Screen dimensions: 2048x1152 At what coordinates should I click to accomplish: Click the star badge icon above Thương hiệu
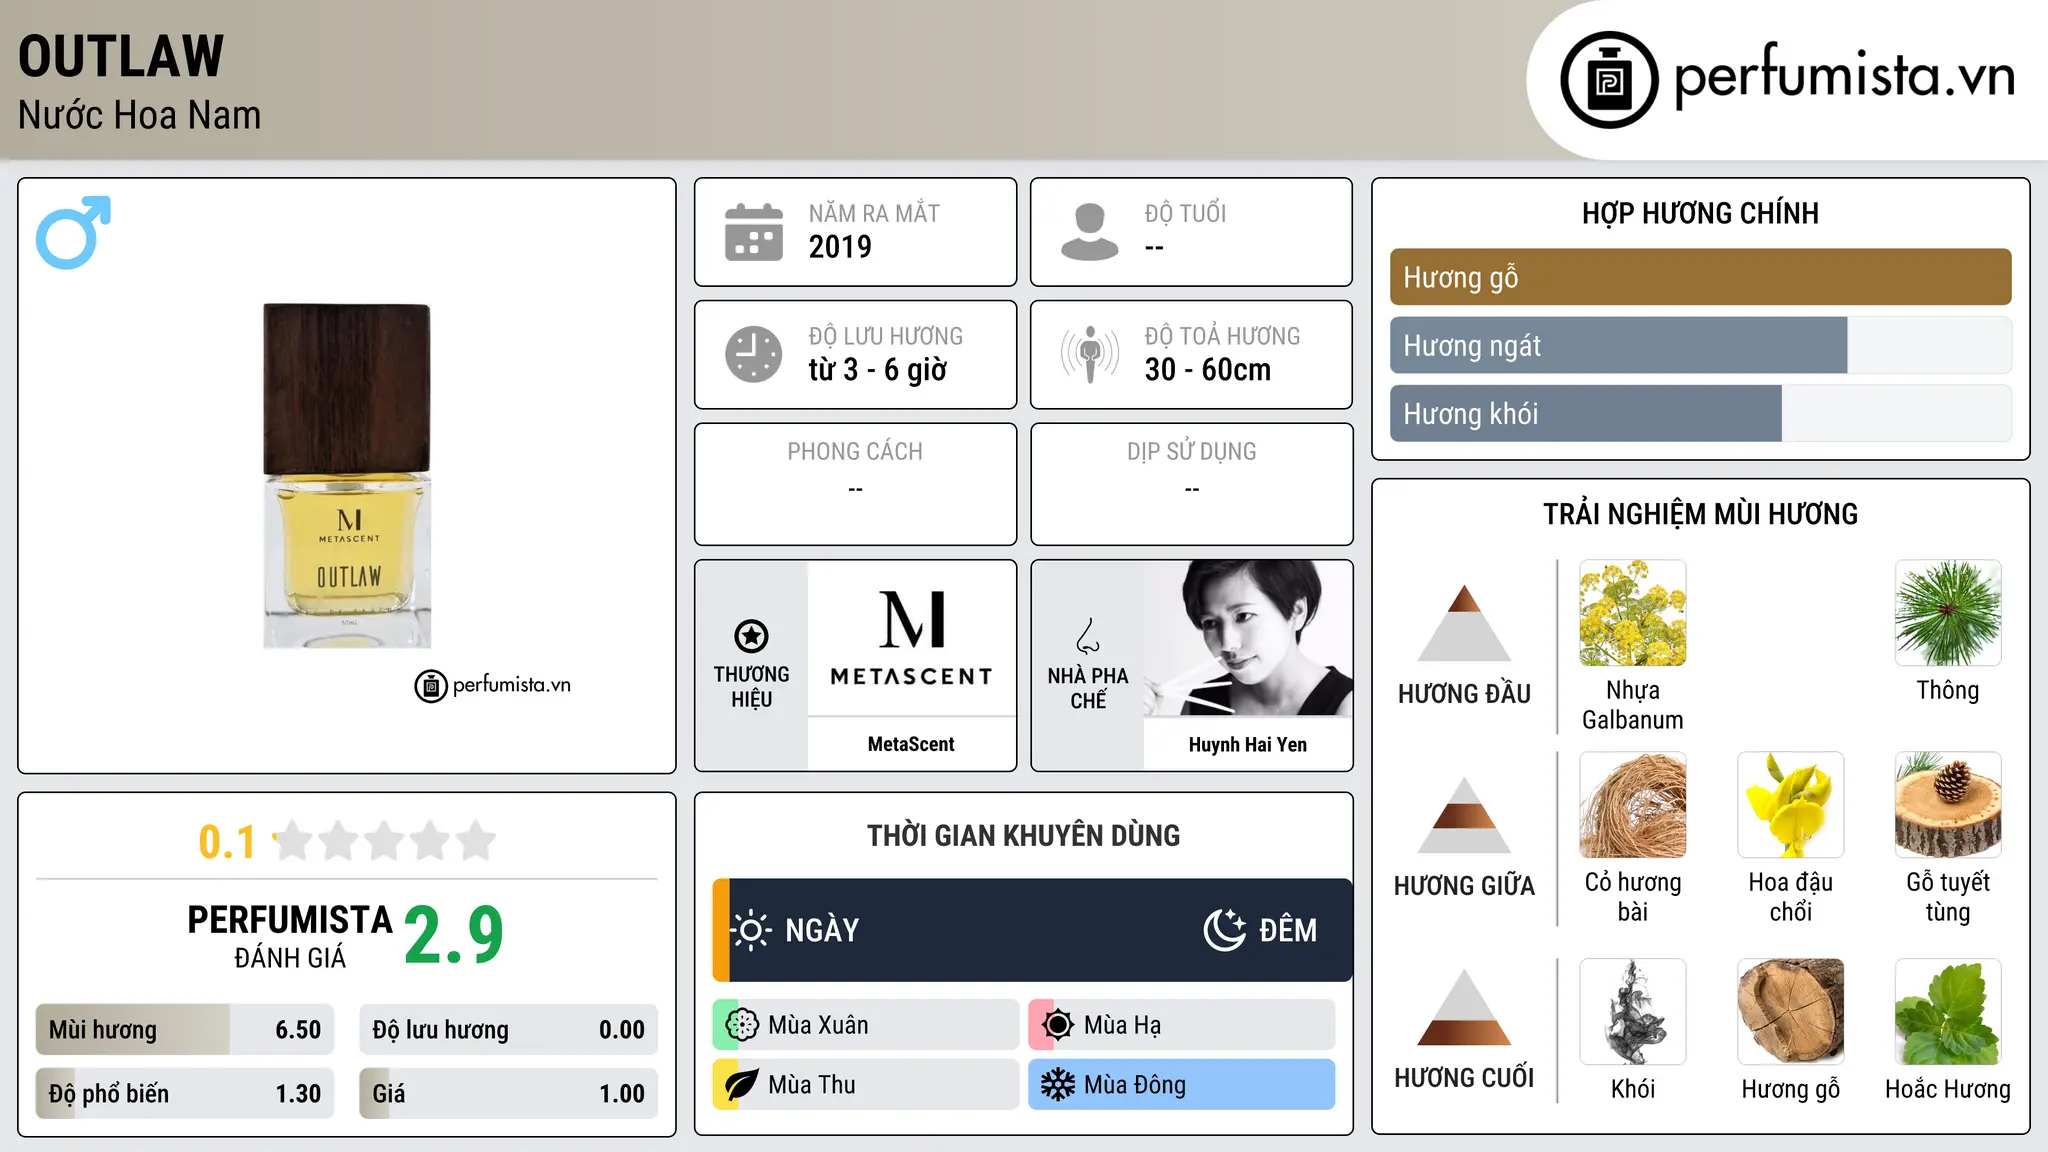coord(751,636)
